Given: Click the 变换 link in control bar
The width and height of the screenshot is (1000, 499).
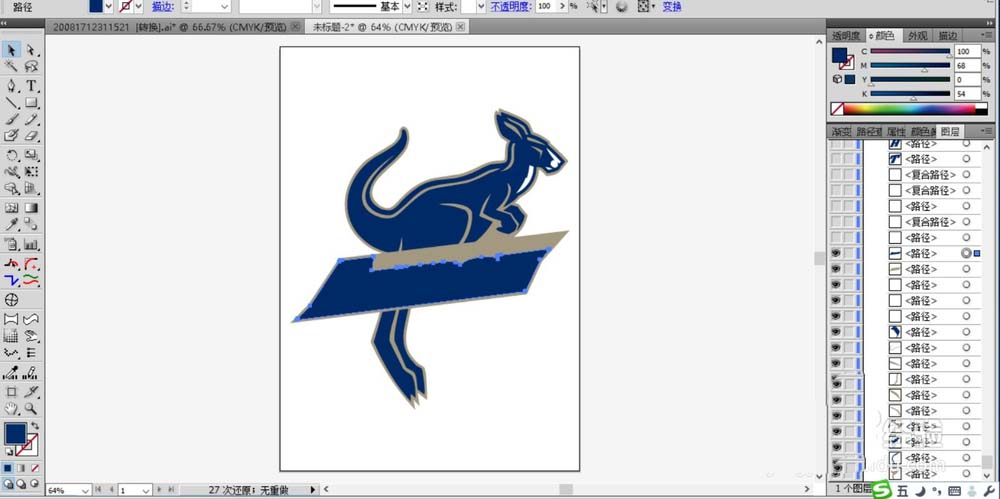Looking at the screenshot, I should coord(672,6).
